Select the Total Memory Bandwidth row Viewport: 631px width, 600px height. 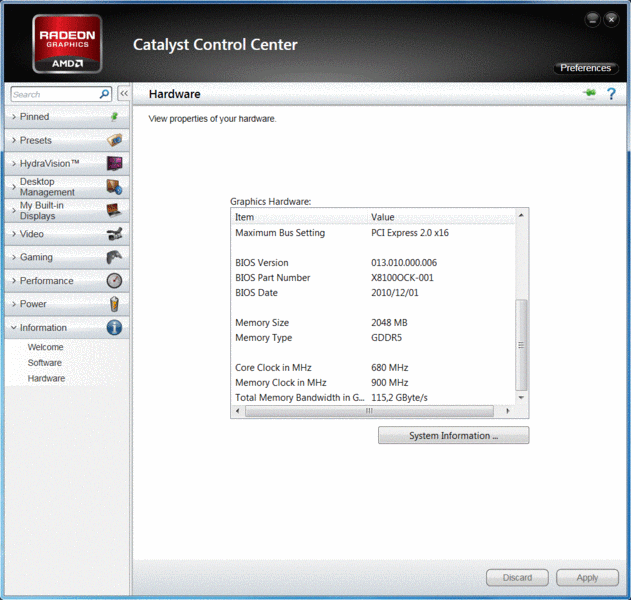tap(373, 397)
